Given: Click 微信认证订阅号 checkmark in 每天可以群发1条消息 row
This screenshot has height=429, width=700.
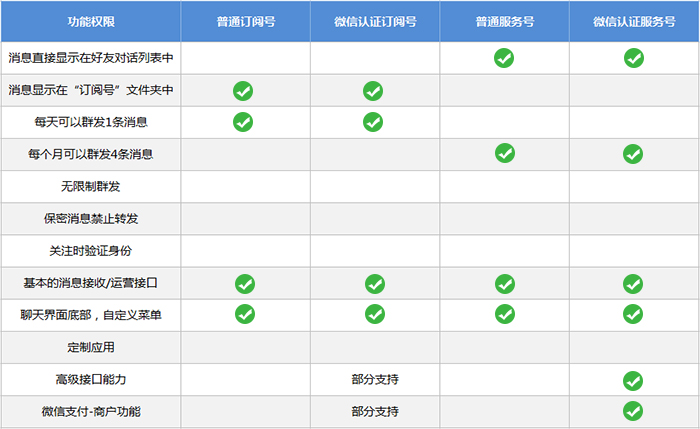Looking at the screenshot, I should pyautogui.click(x=373, y=122).
